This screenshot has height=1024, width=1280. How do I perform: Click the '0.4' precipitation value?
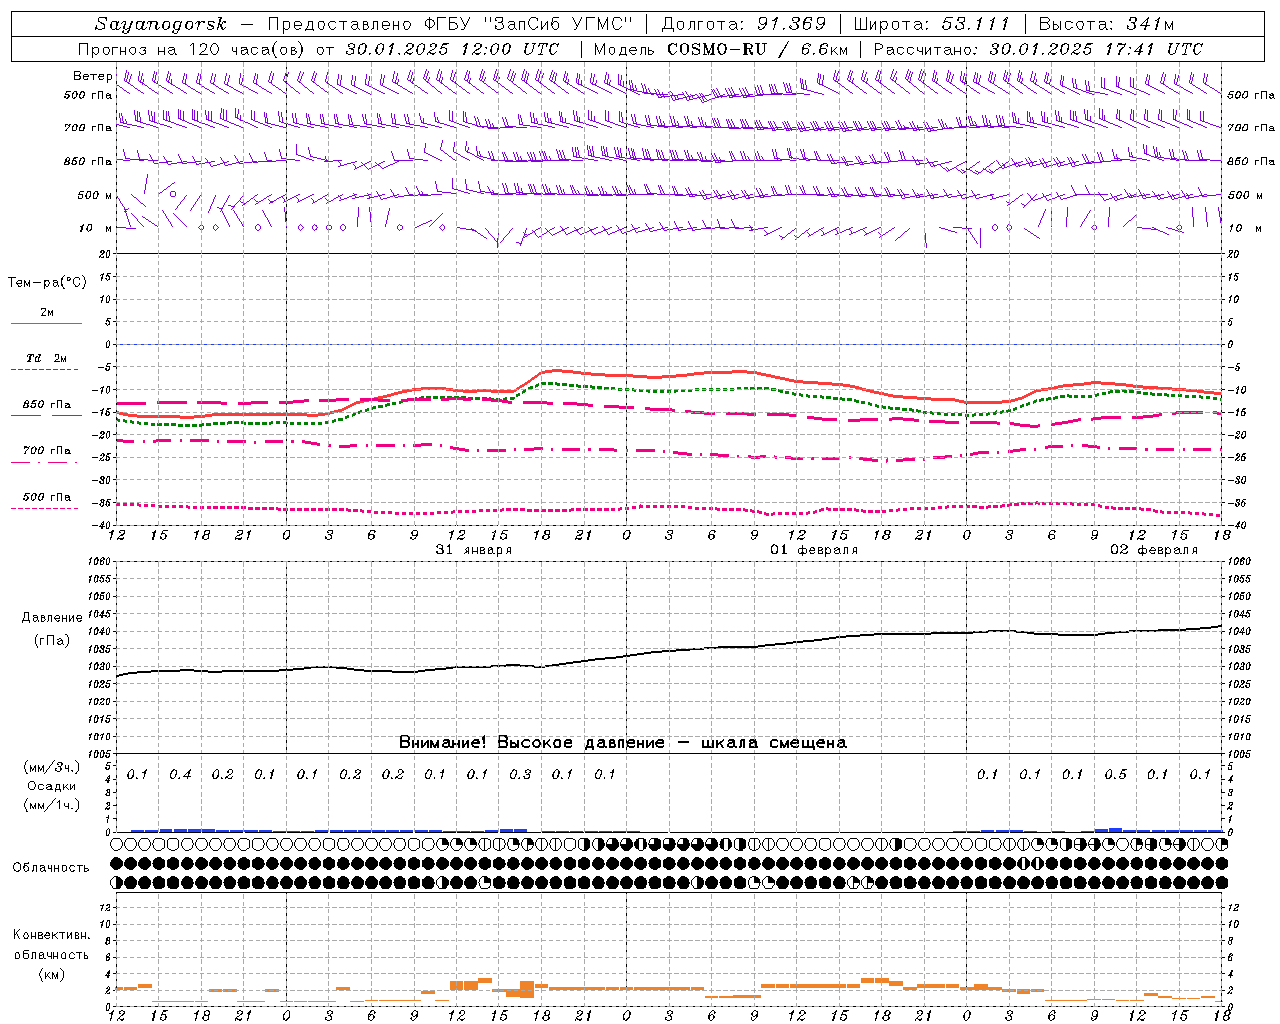tap(180, 774)
